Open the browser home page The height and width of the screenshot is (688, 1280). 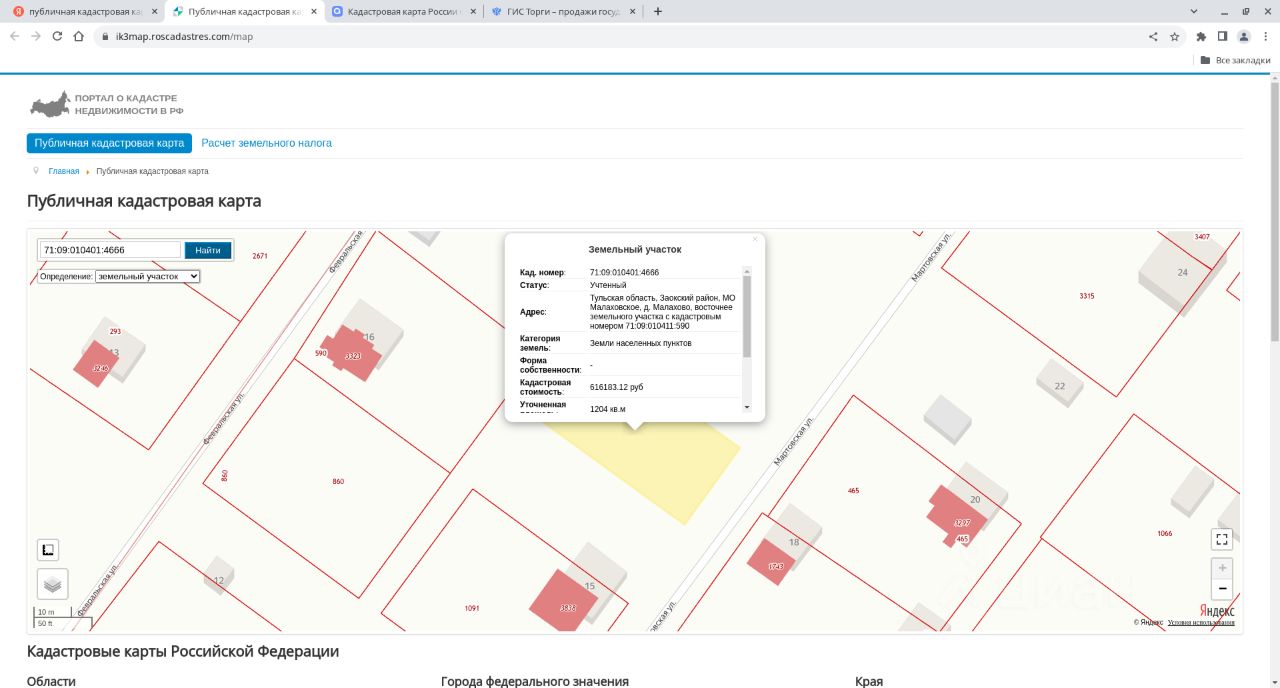78,36
